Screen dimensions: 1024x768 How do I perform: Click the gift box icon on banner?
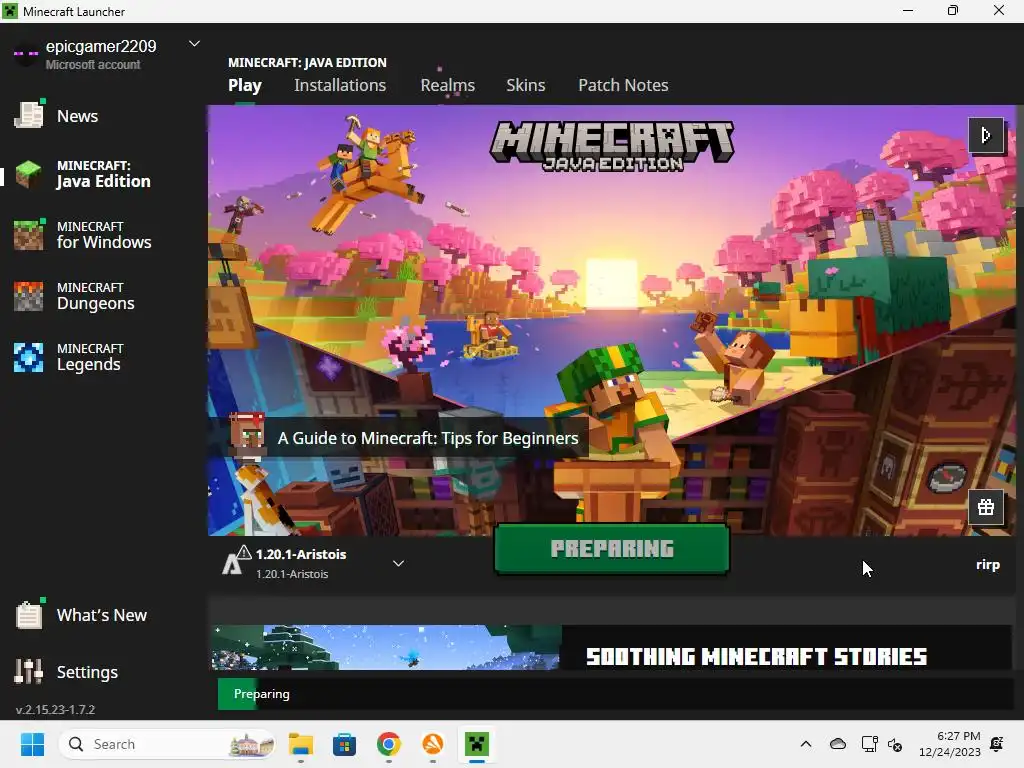click(x=985, y=507)
